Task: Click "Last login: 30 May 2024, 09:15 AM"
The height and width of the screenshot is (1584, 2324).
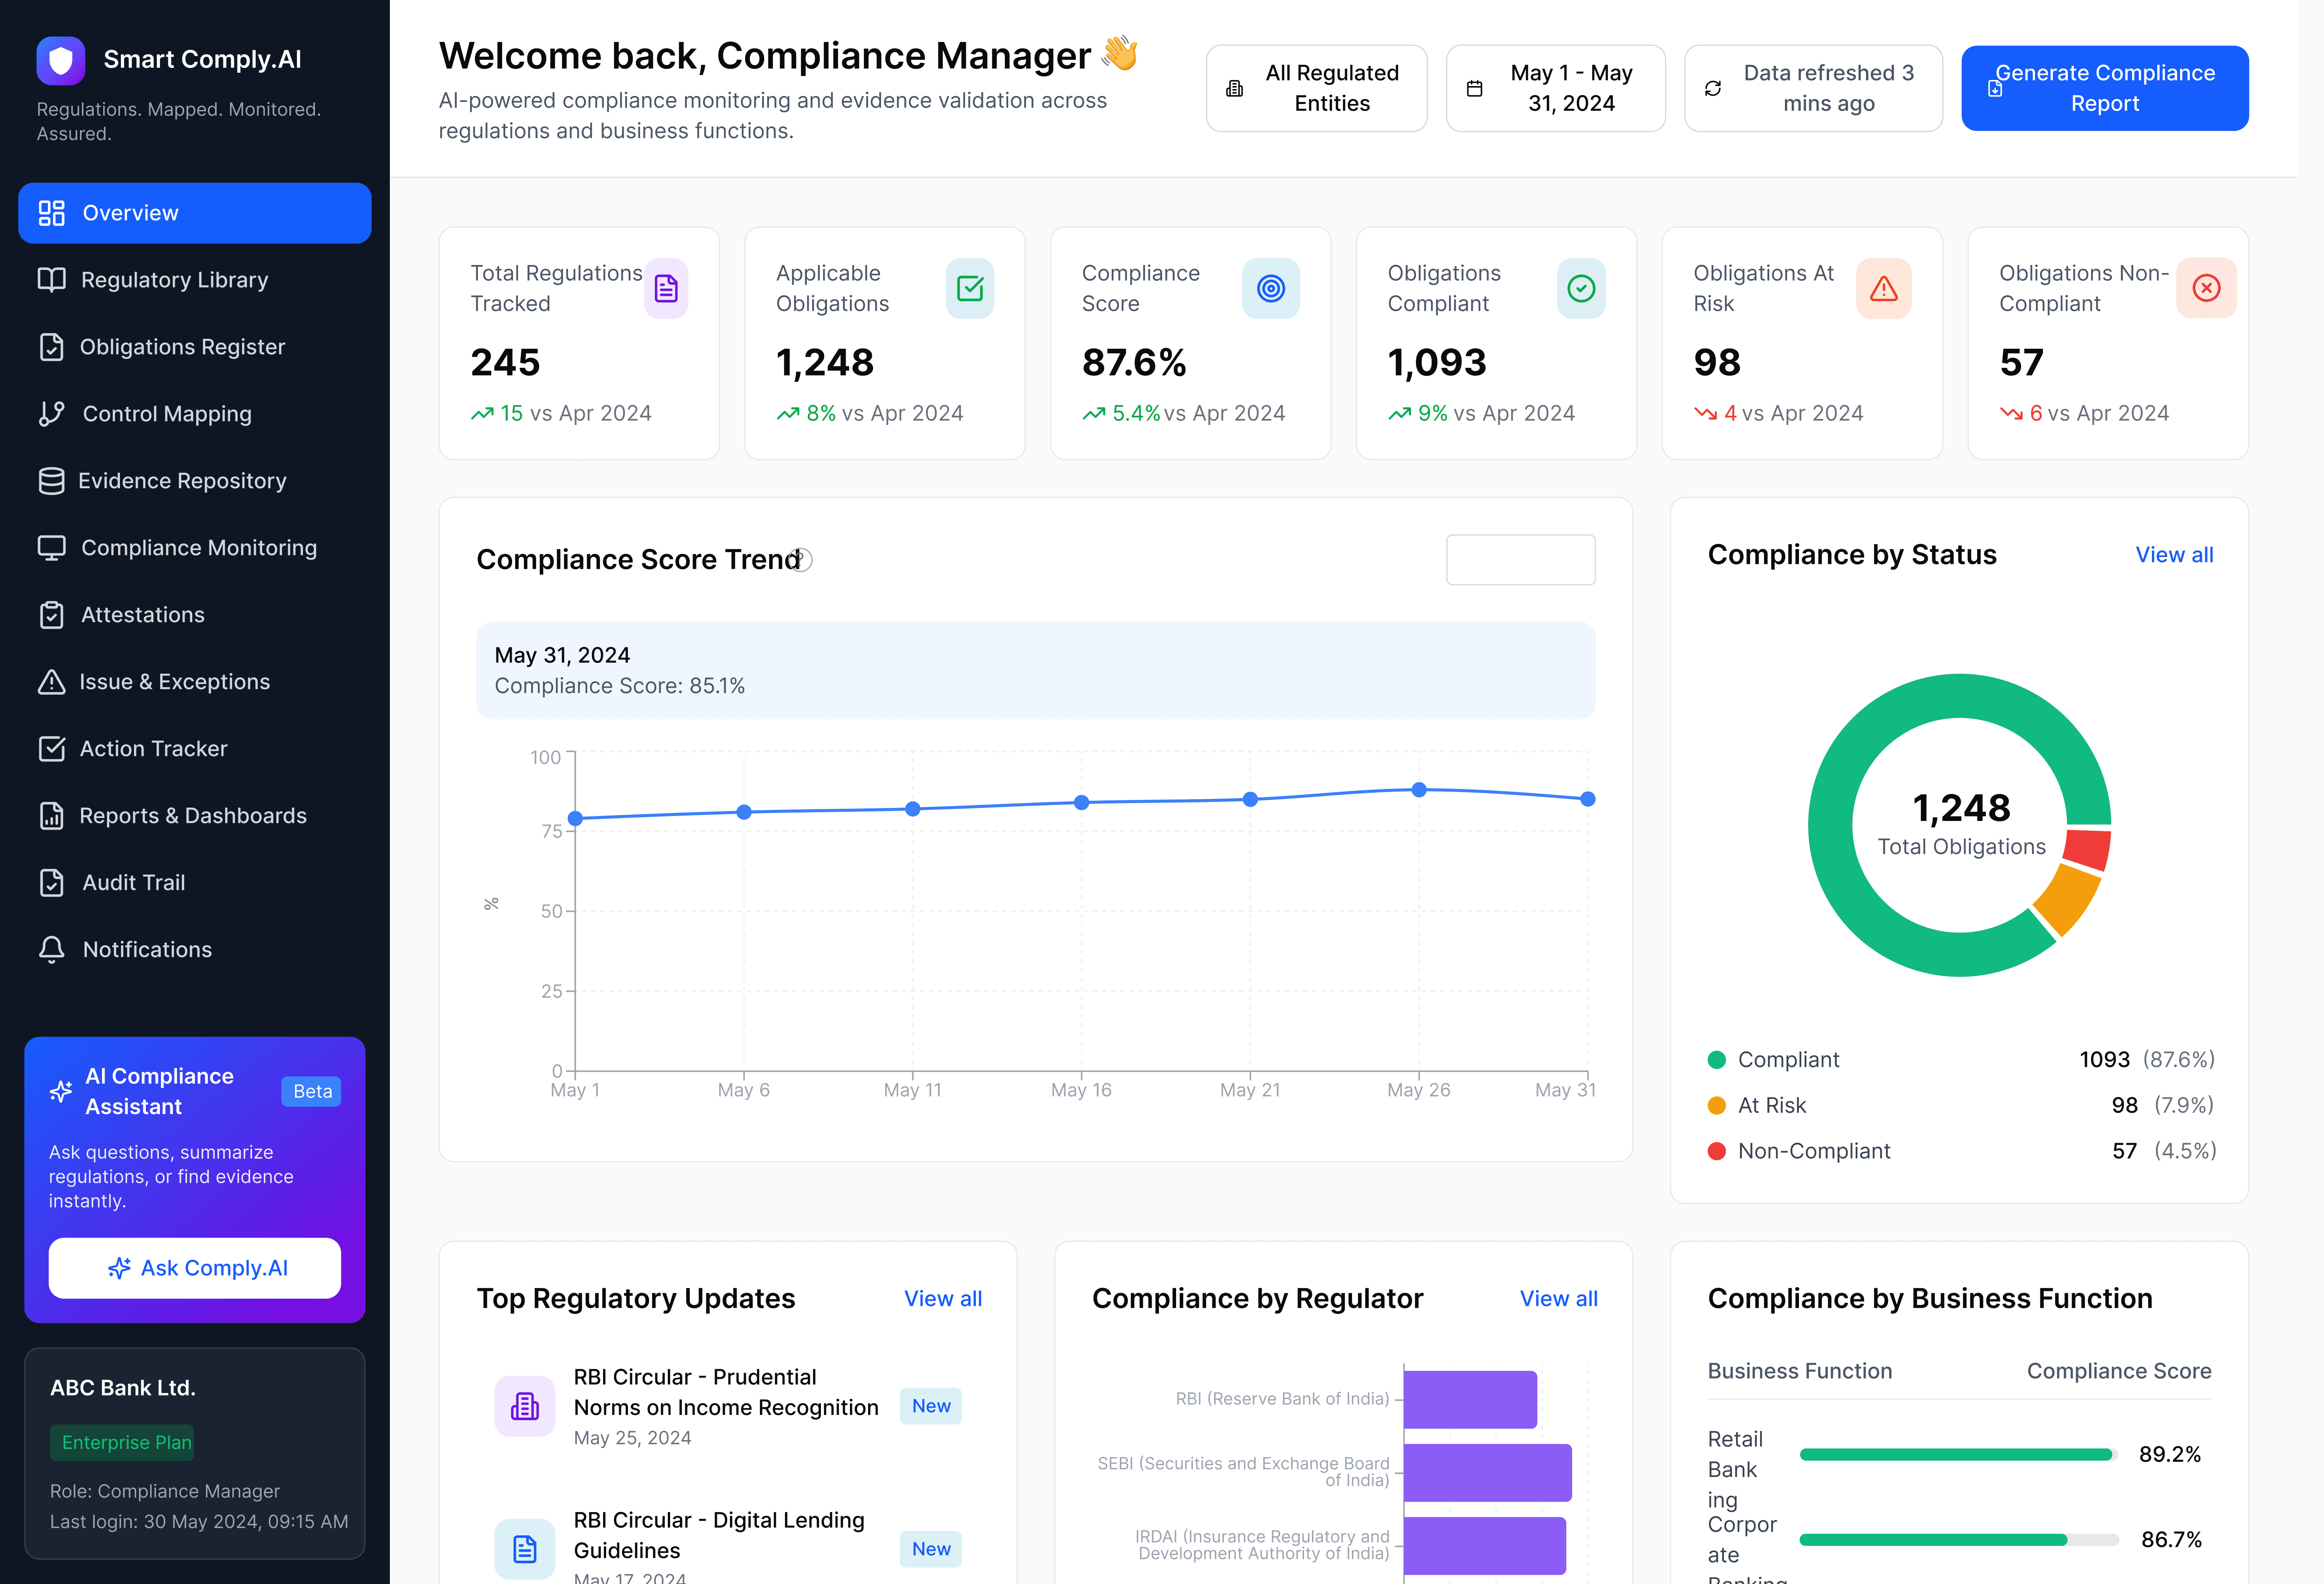Action: (x=199, y=1521)
